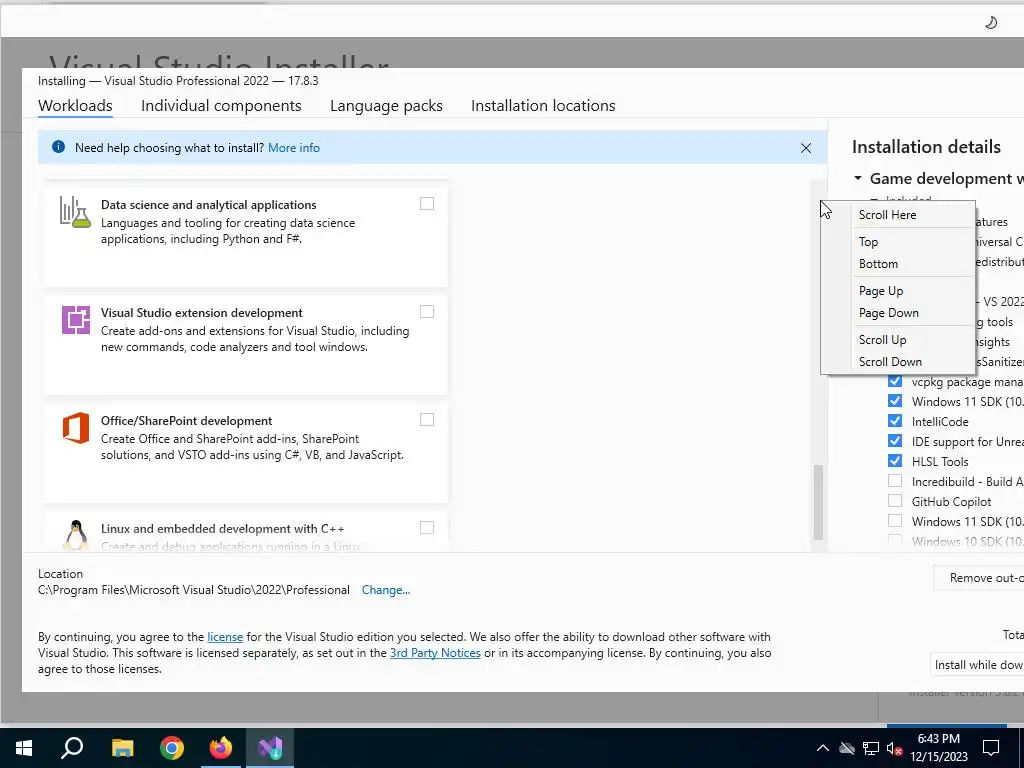The height and width of the screenshot is (768, 1024).
Task: Click Remove out-of-support components button
Action: (979, 578)
